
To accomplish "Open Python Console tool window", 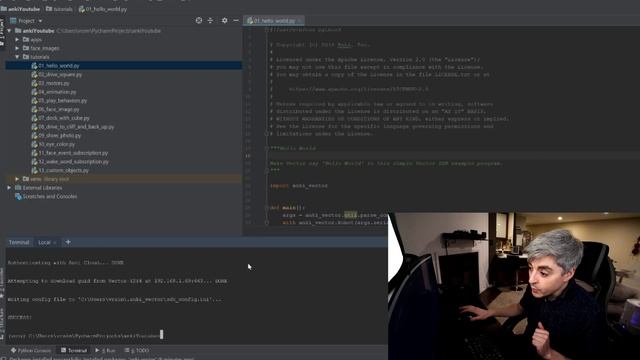I will coord(31,350).
